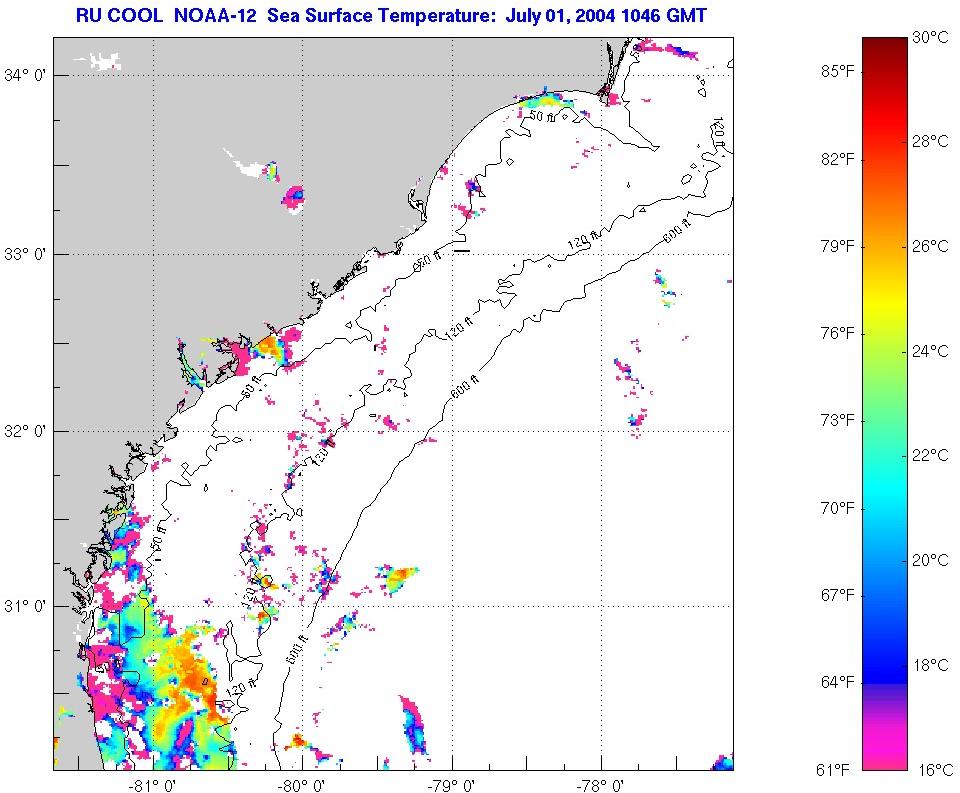Click the "18°C" color scale label
The height and width of the screenshot is (793, 960).
coord(930,665)
